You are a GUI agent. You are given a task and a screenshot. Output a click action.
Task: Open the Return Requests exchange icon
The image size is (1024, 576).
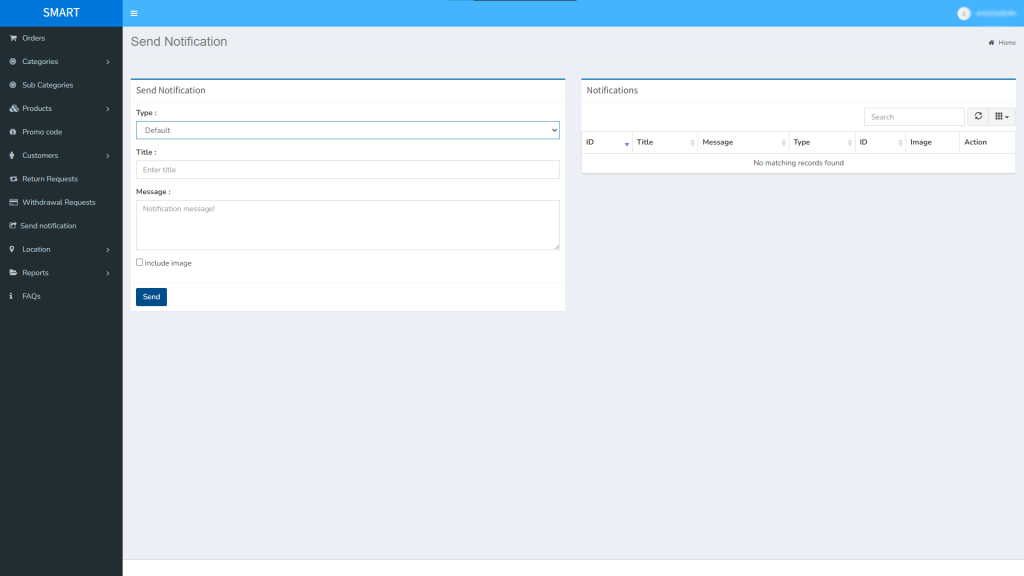coord(11,178)
